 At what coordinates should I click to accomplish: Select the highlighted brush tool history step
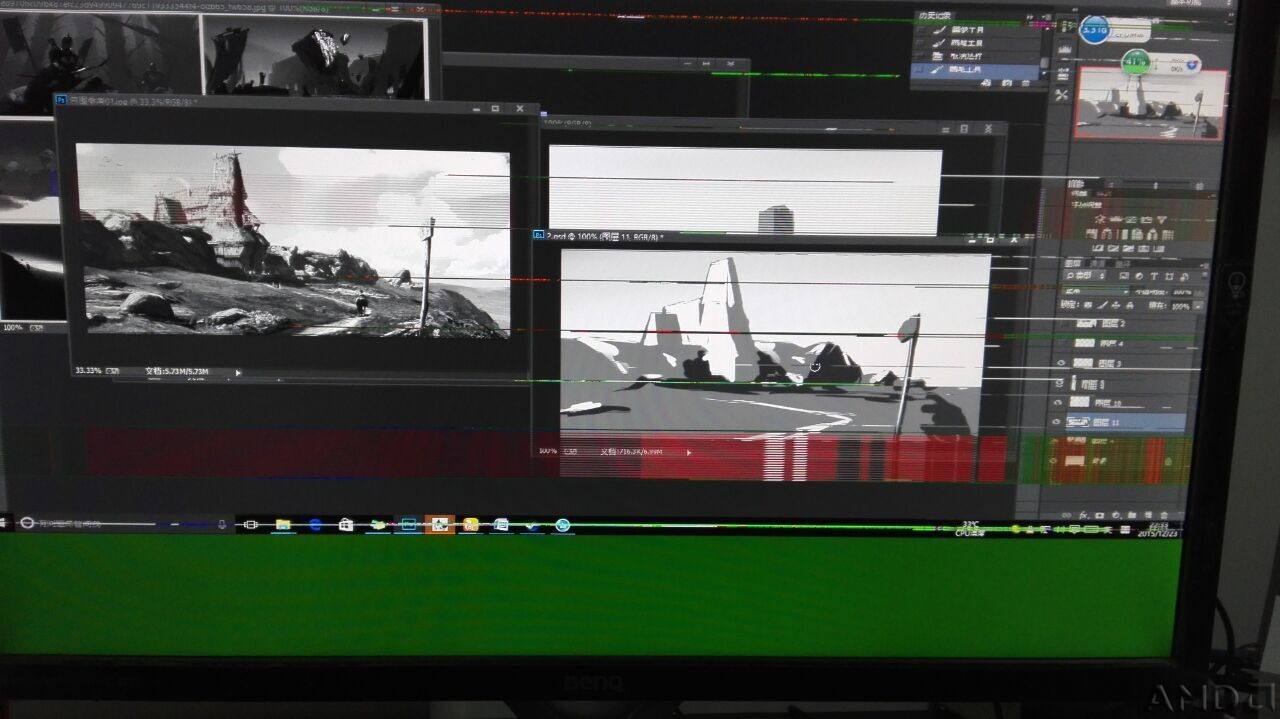[x=975, y=70]
